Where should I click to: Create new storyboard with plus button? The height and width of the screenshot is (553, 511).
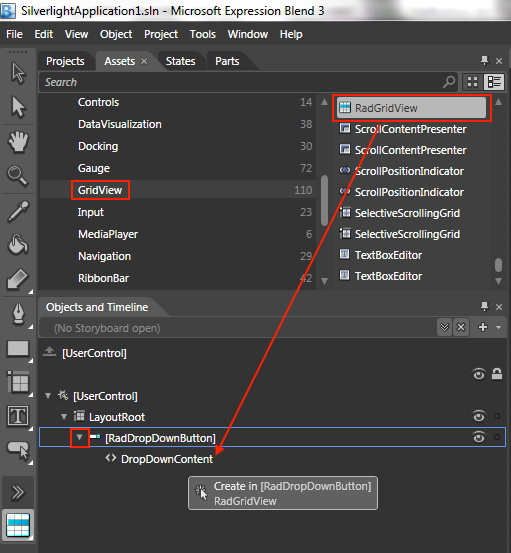click(x=483, y=327)
